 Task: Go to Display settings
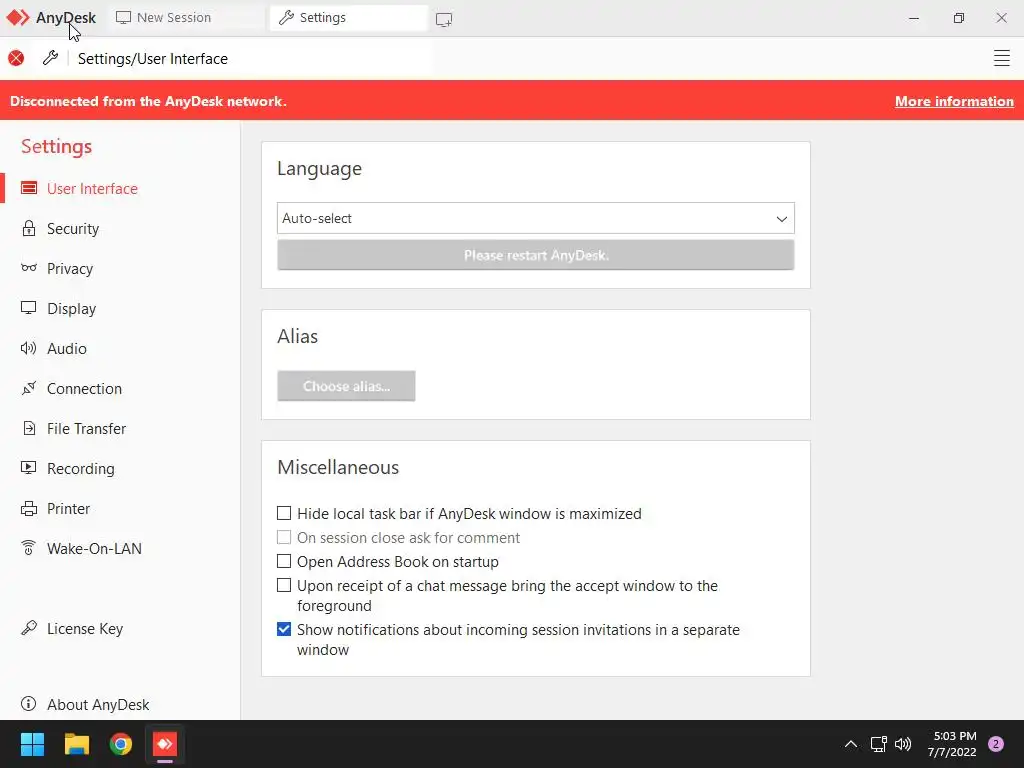pyautogui.click(x=71, y=308)
